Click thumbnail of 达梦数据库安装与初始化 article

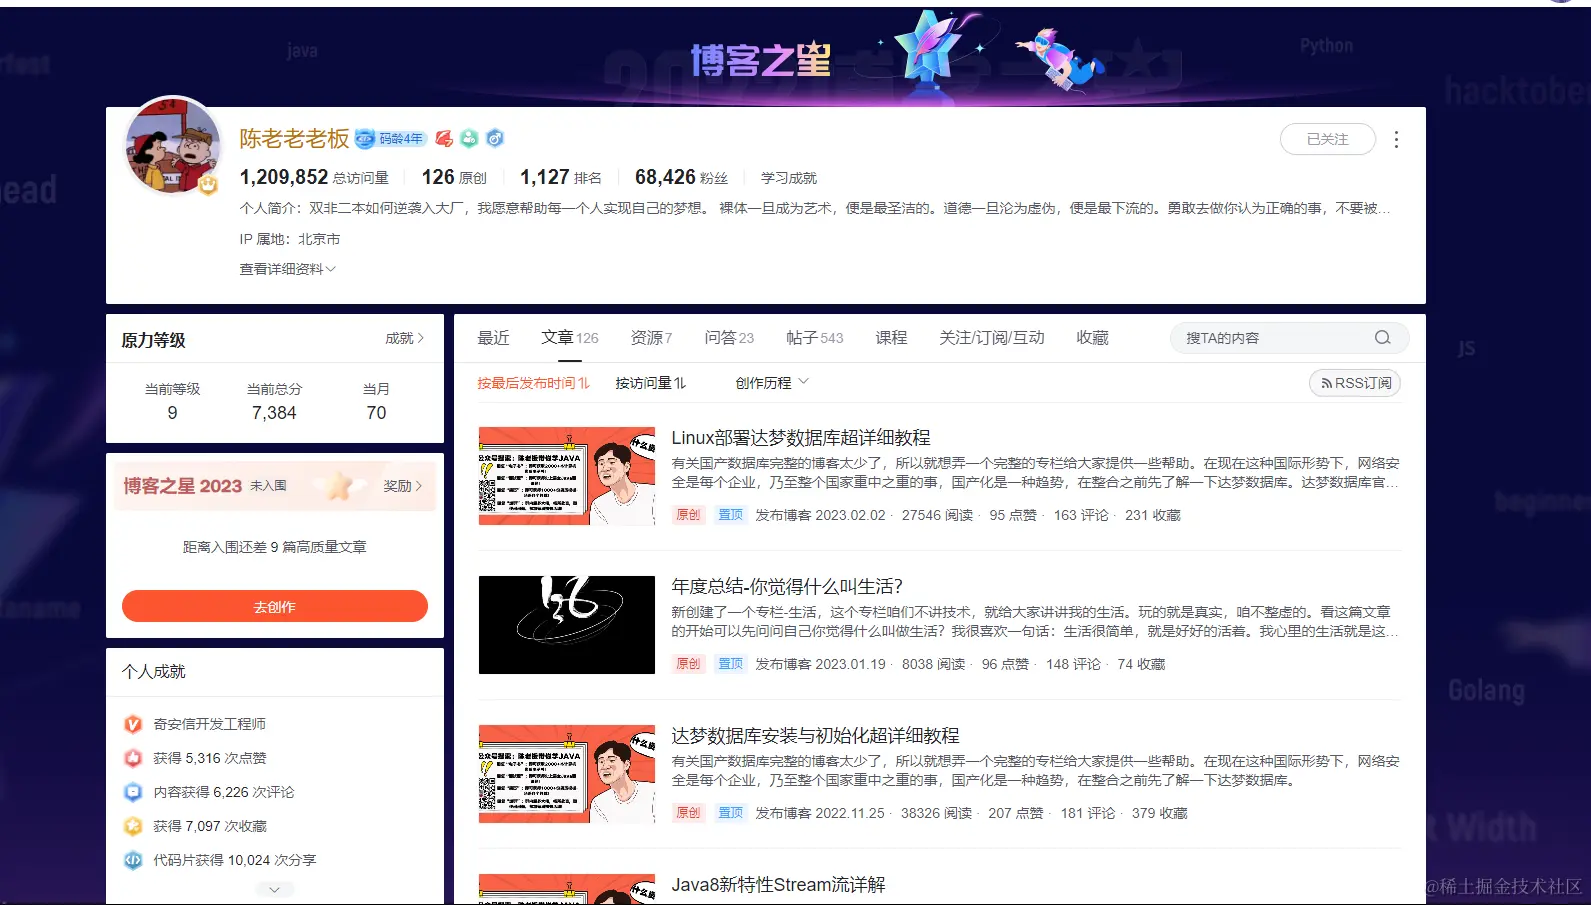coord(567,774)
